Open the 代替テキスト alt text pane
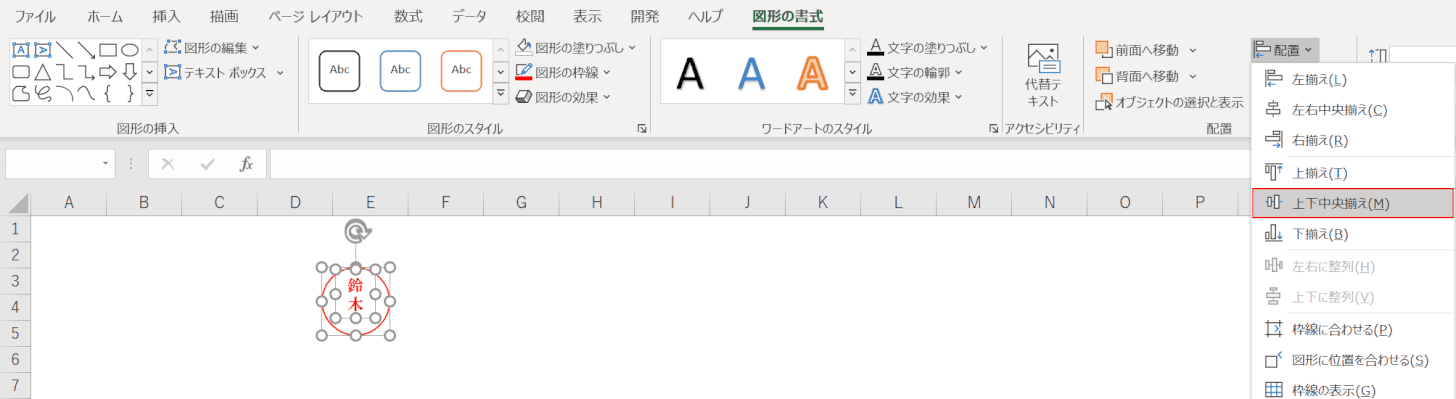This screenshot has width=1456, height=399. coord(1043,75)
